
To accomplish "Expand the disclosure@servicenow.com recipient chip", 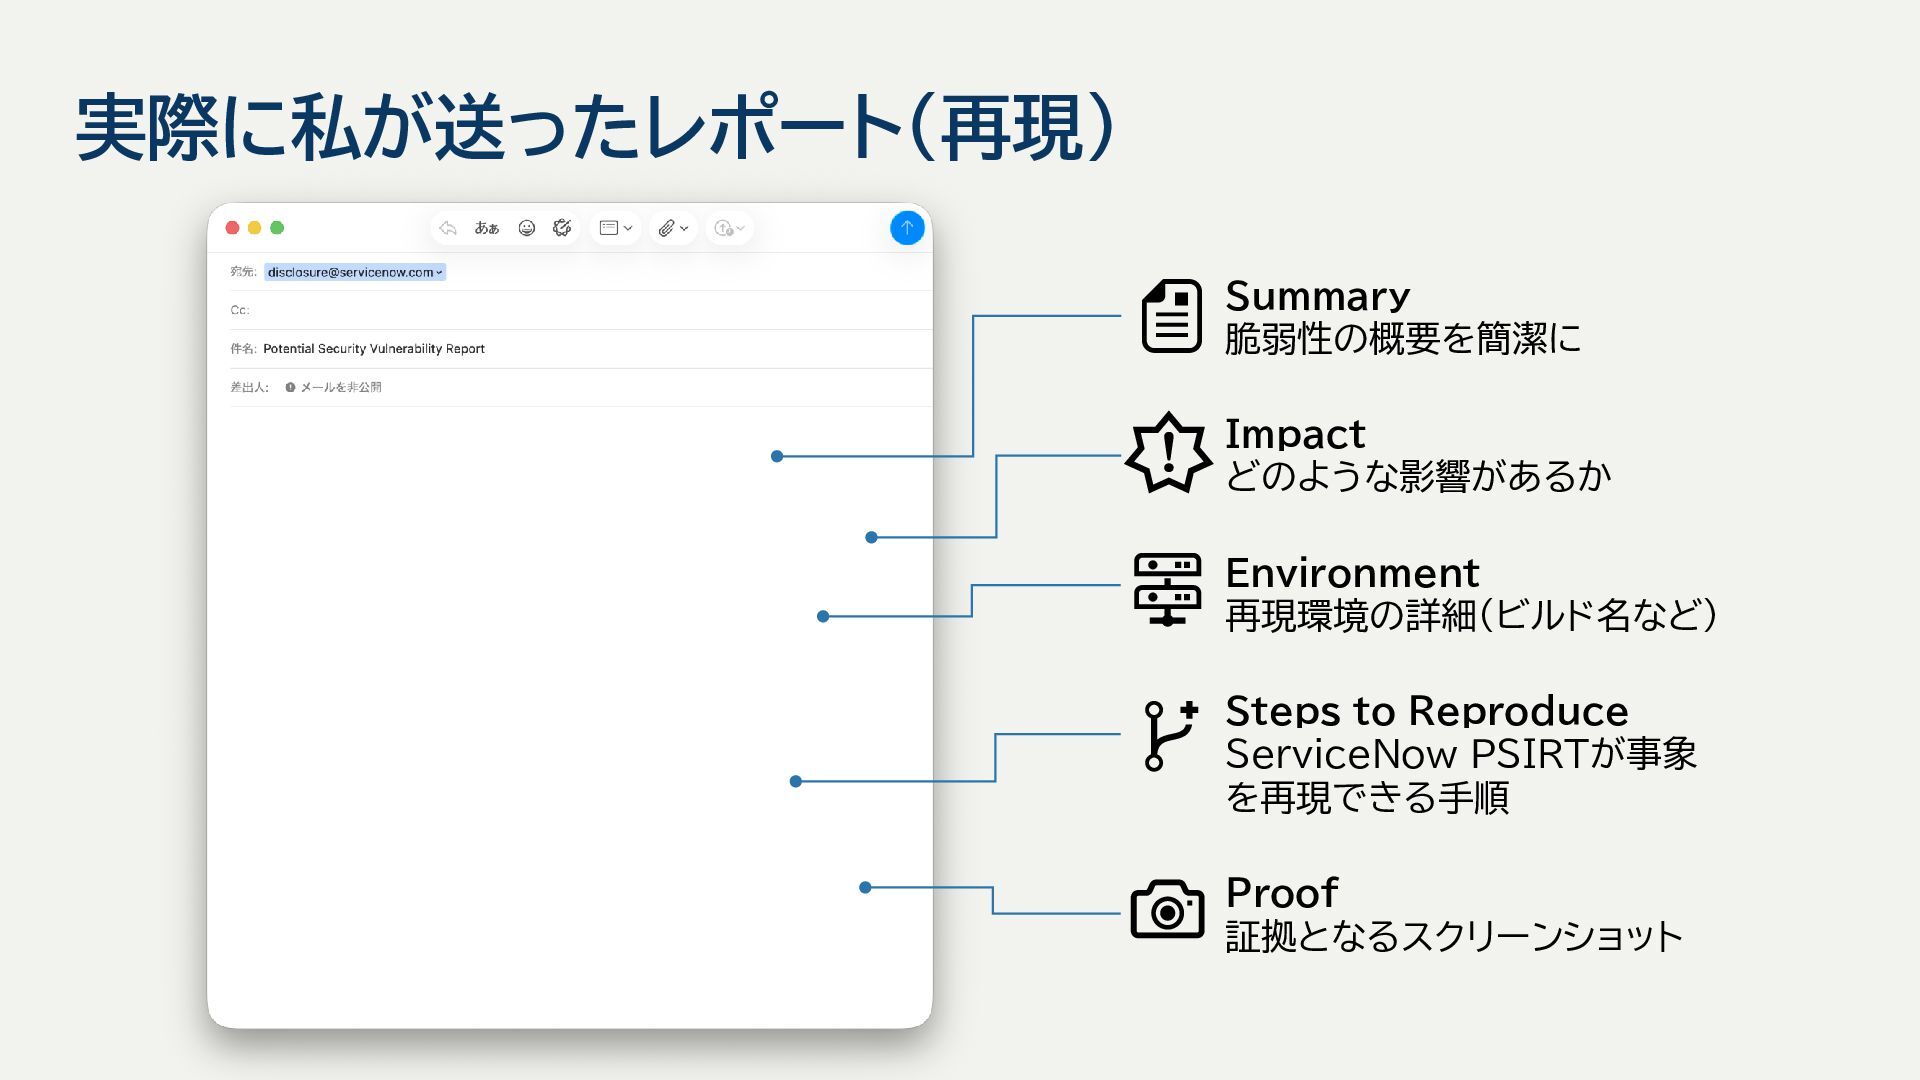I will click(439, 272).
